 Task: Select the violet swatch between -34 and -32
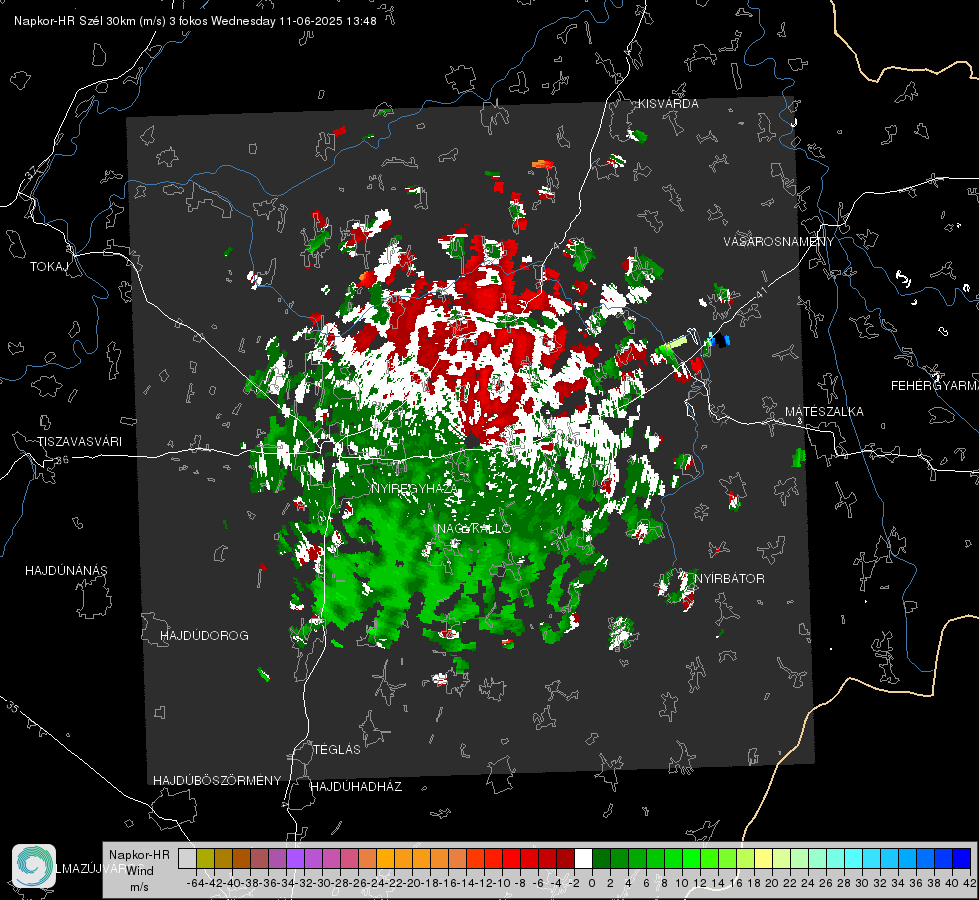click(295, 859)
